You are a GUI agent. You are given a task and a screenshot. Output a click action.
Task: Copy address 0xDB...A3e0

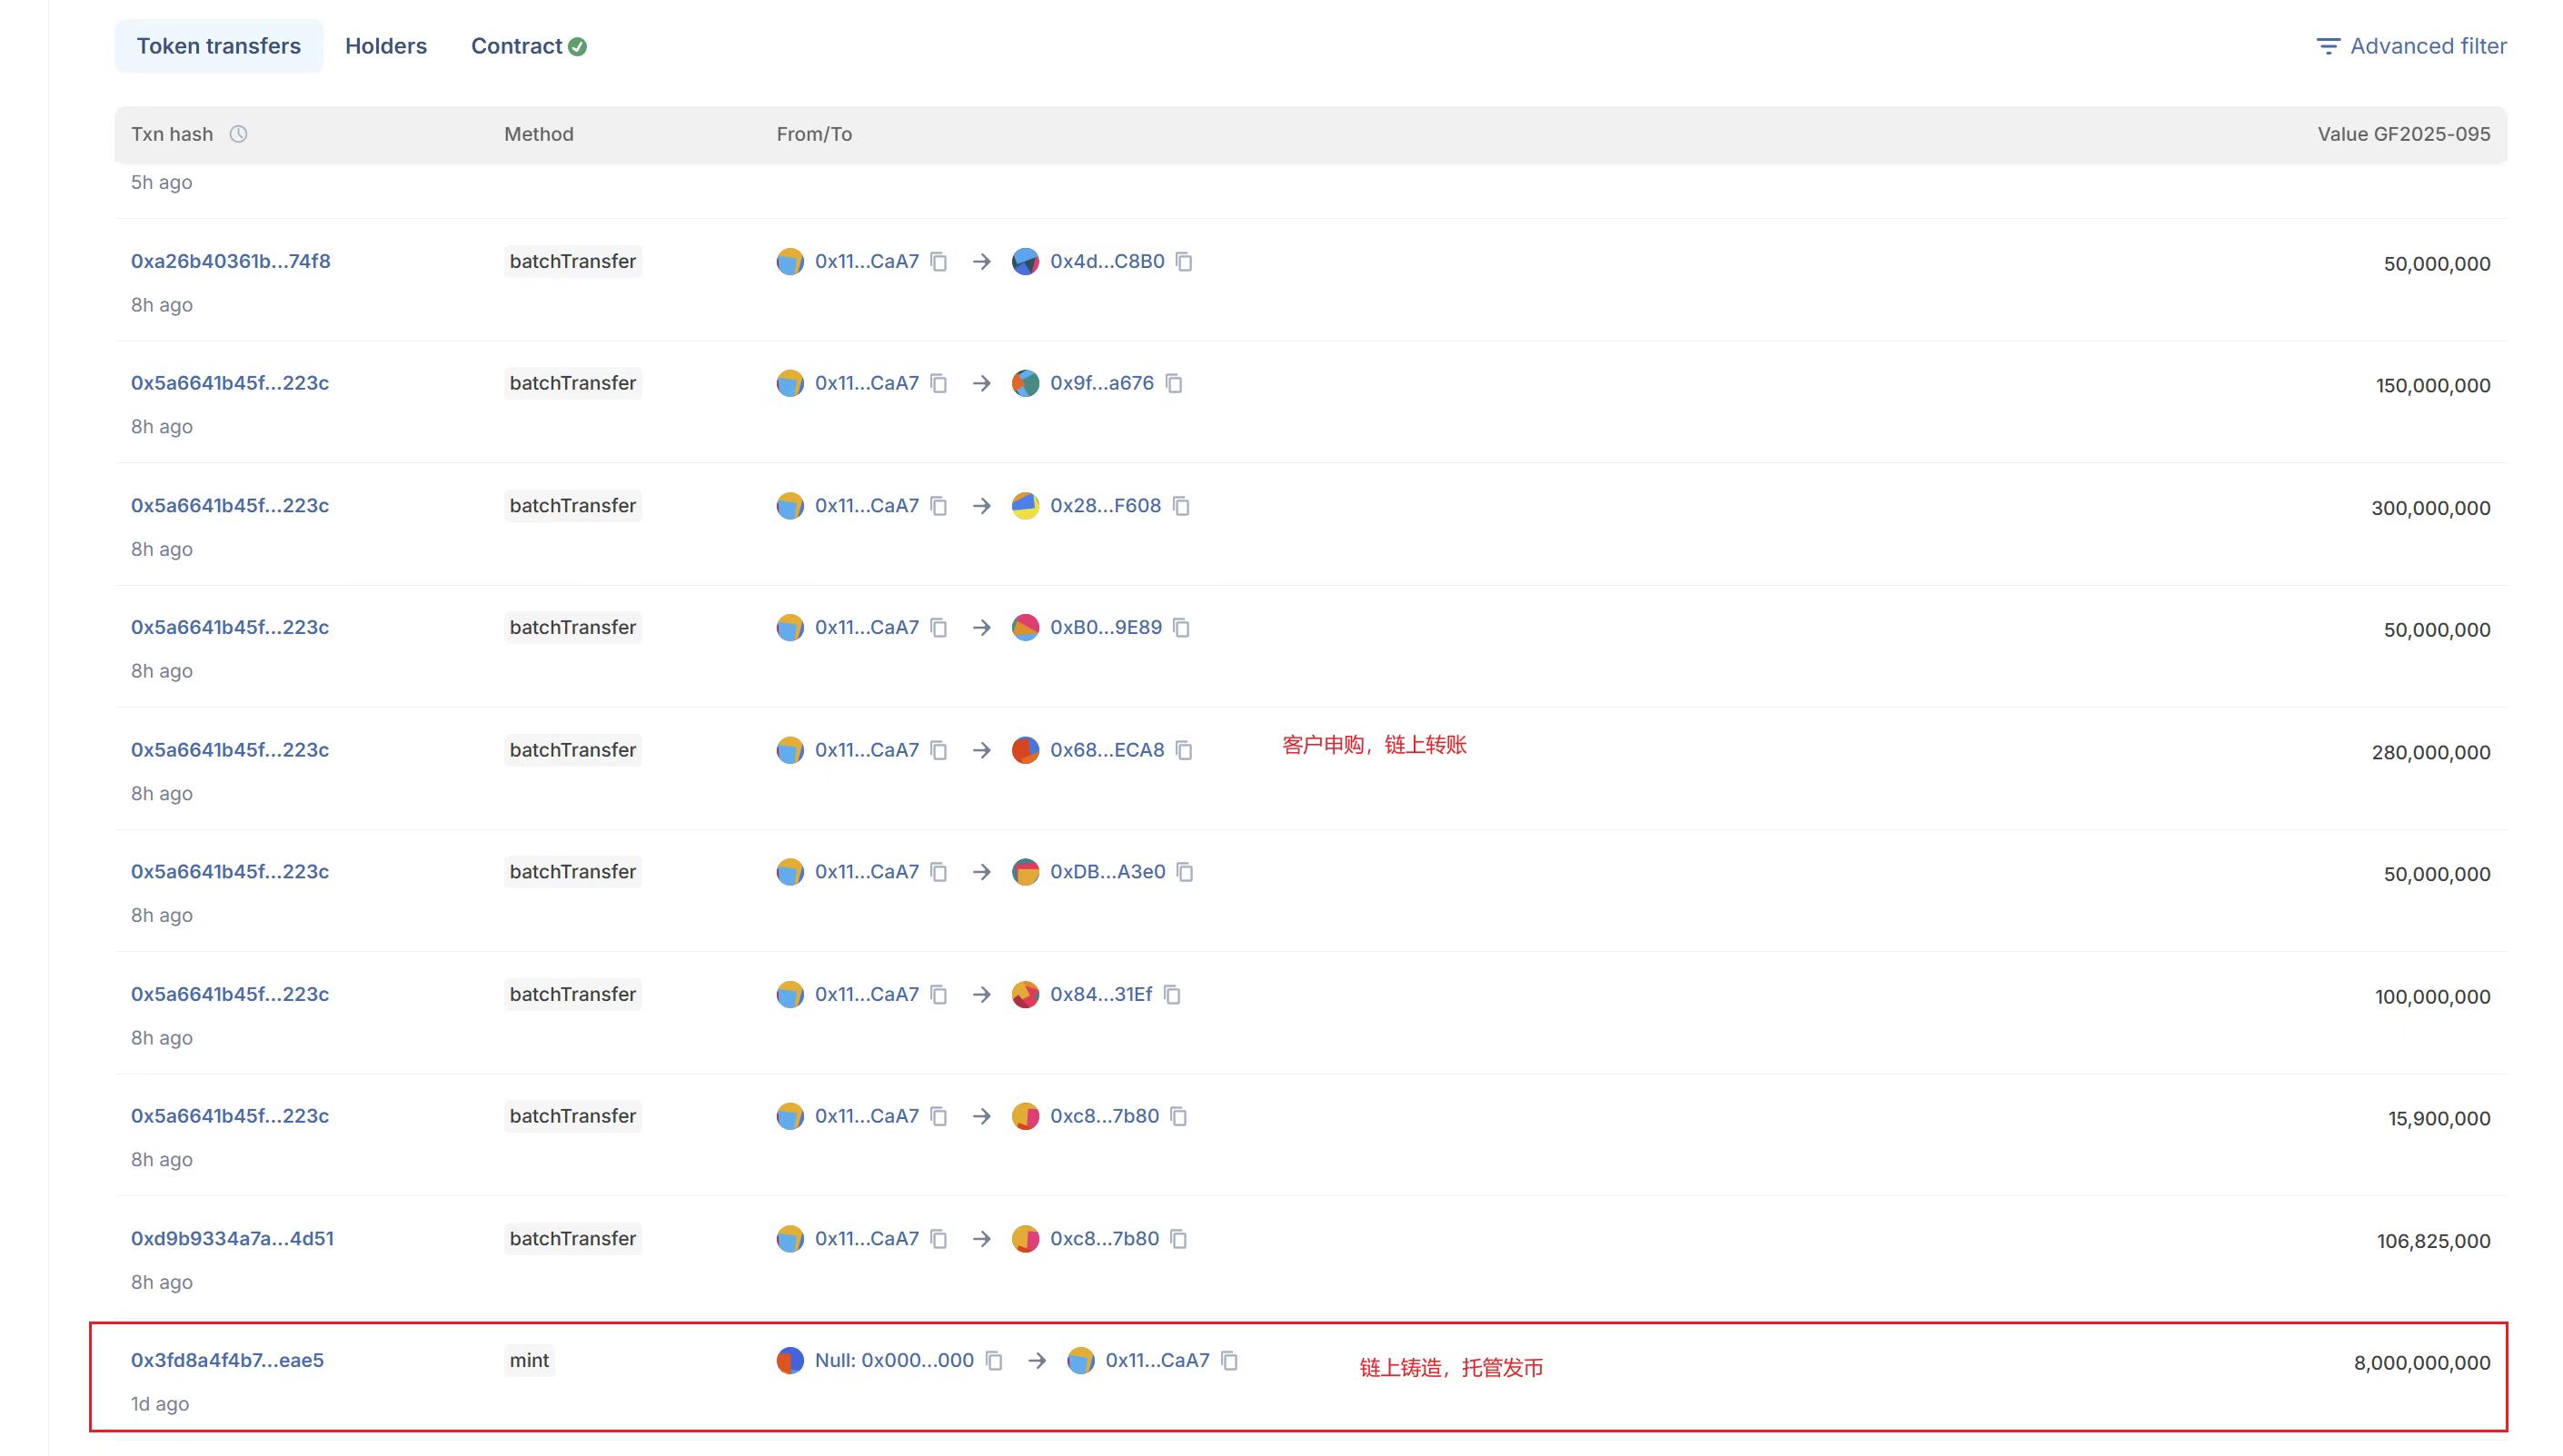point(1185,872)
